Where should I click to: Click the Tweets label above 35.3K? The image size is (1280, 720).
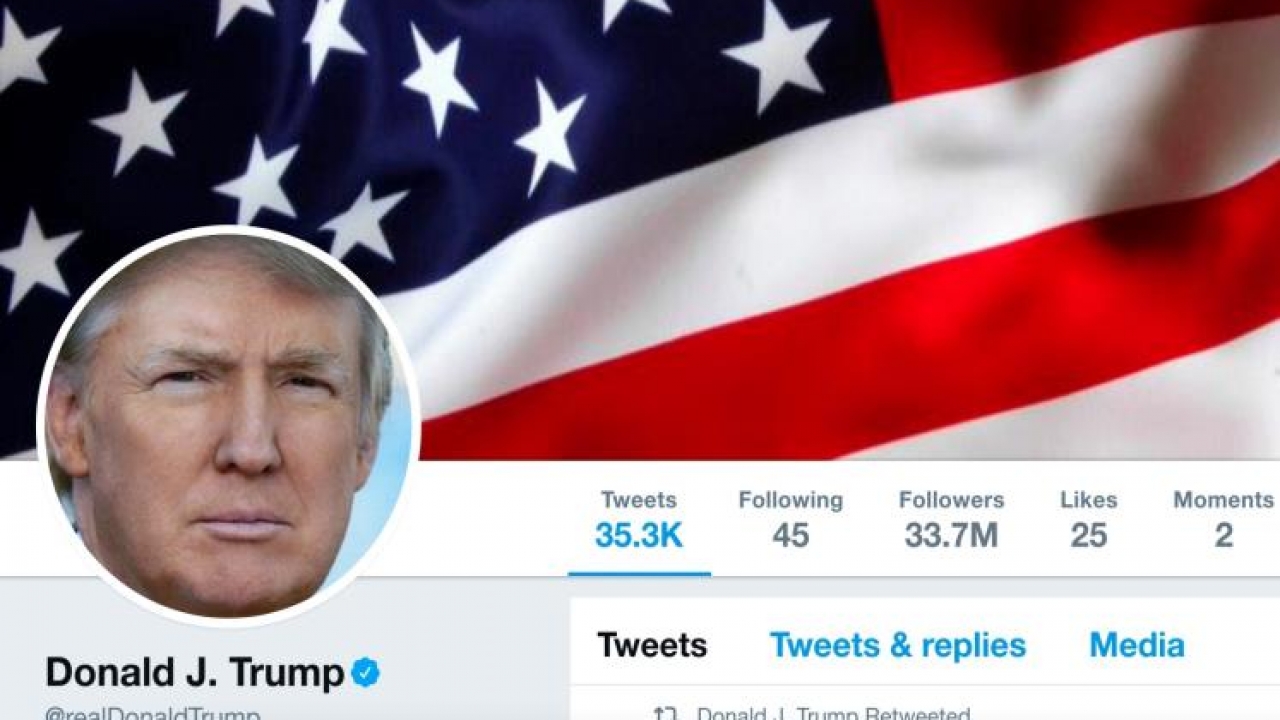pos(639,500)
